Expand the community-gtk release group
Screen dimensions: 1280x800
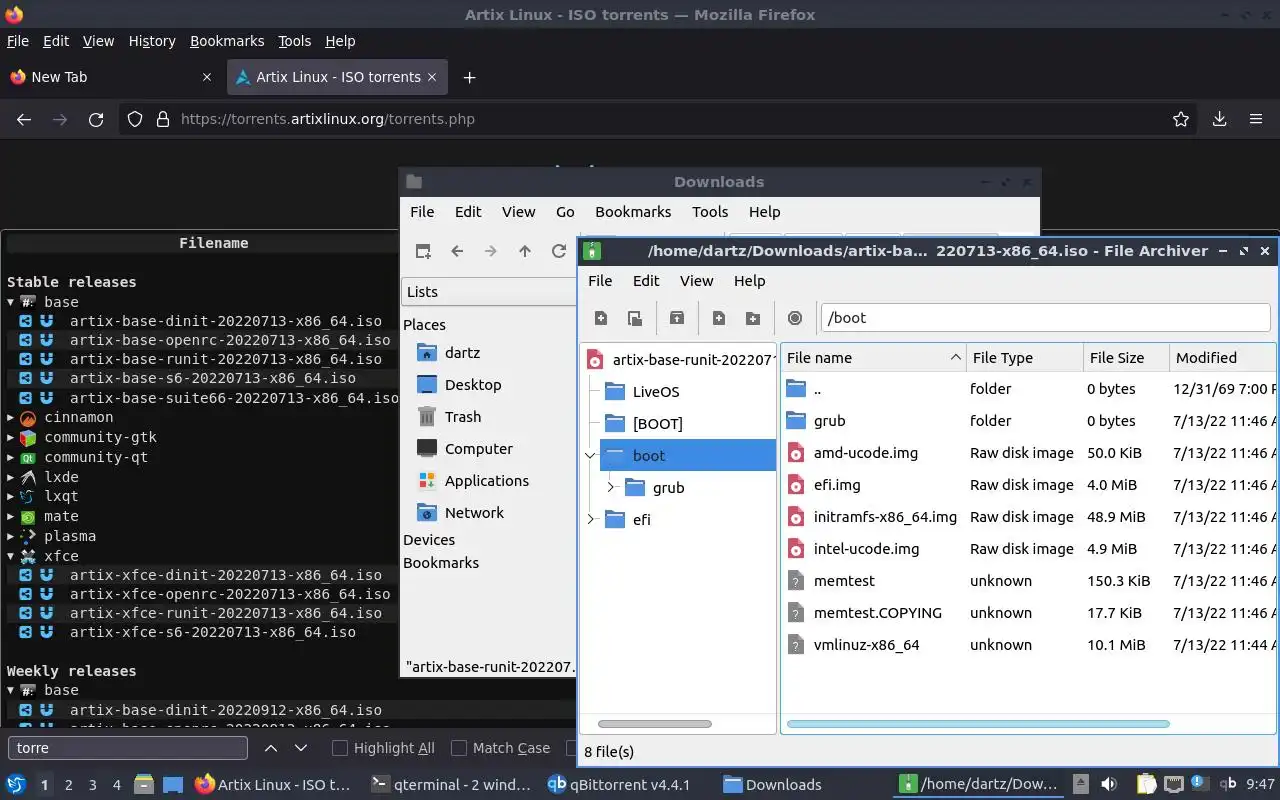coord(11,437)
